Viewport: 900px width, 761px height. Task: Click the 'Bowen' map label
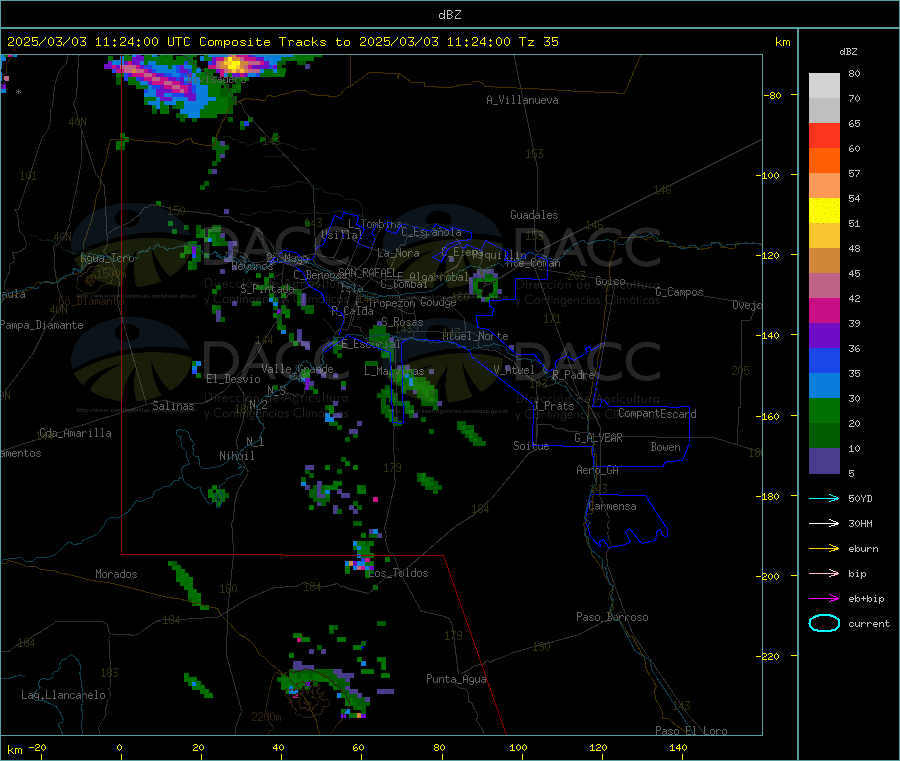point(665,447)
